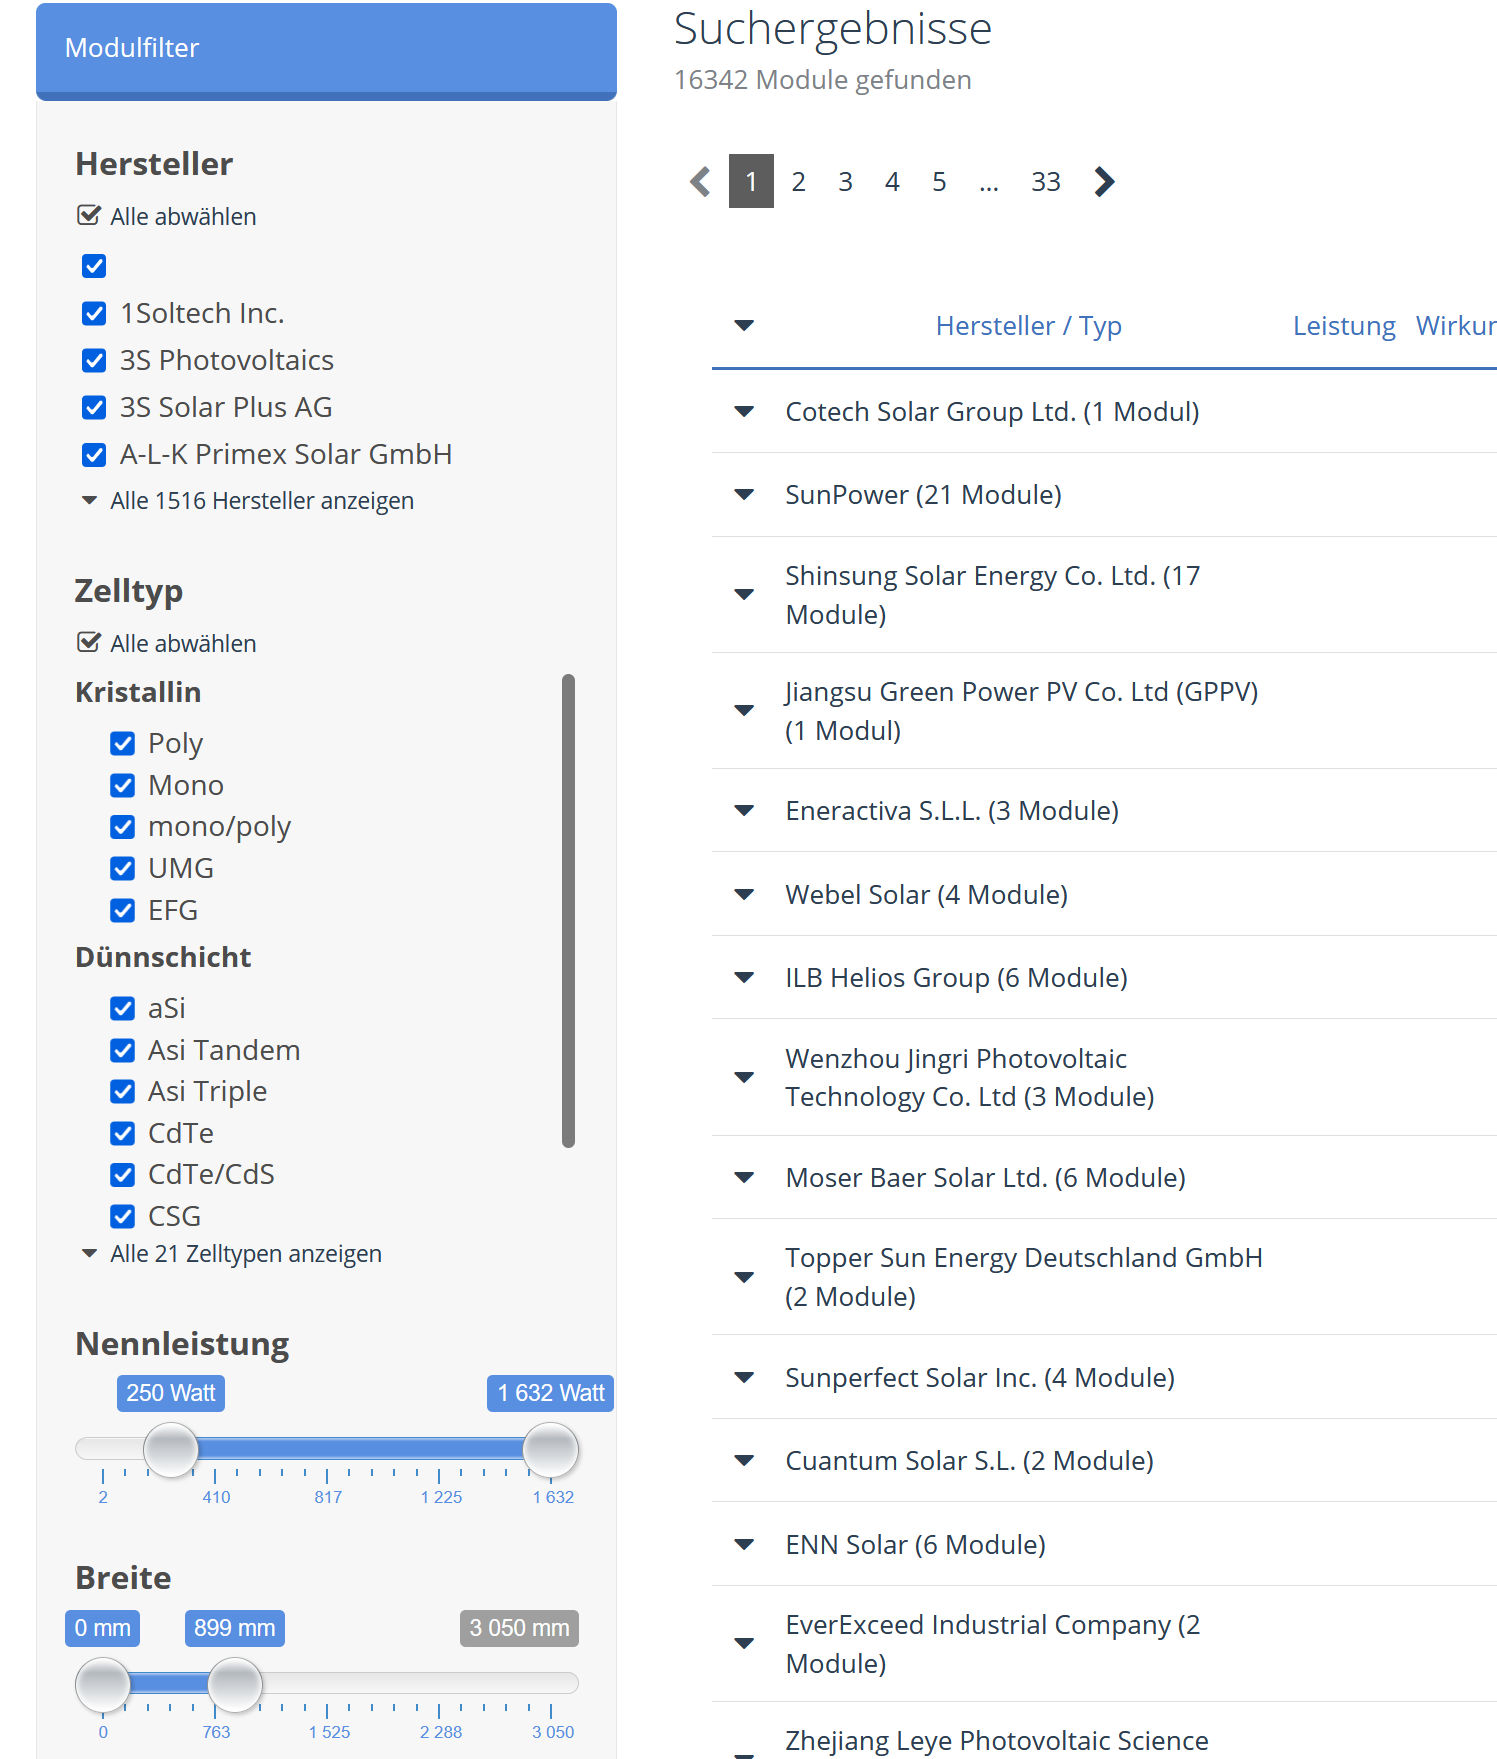Click Alle abwählen text under Hersteller
The height and width of the screenshot is (1759, 1497).
pyautogui.click(x=183, y=217)
